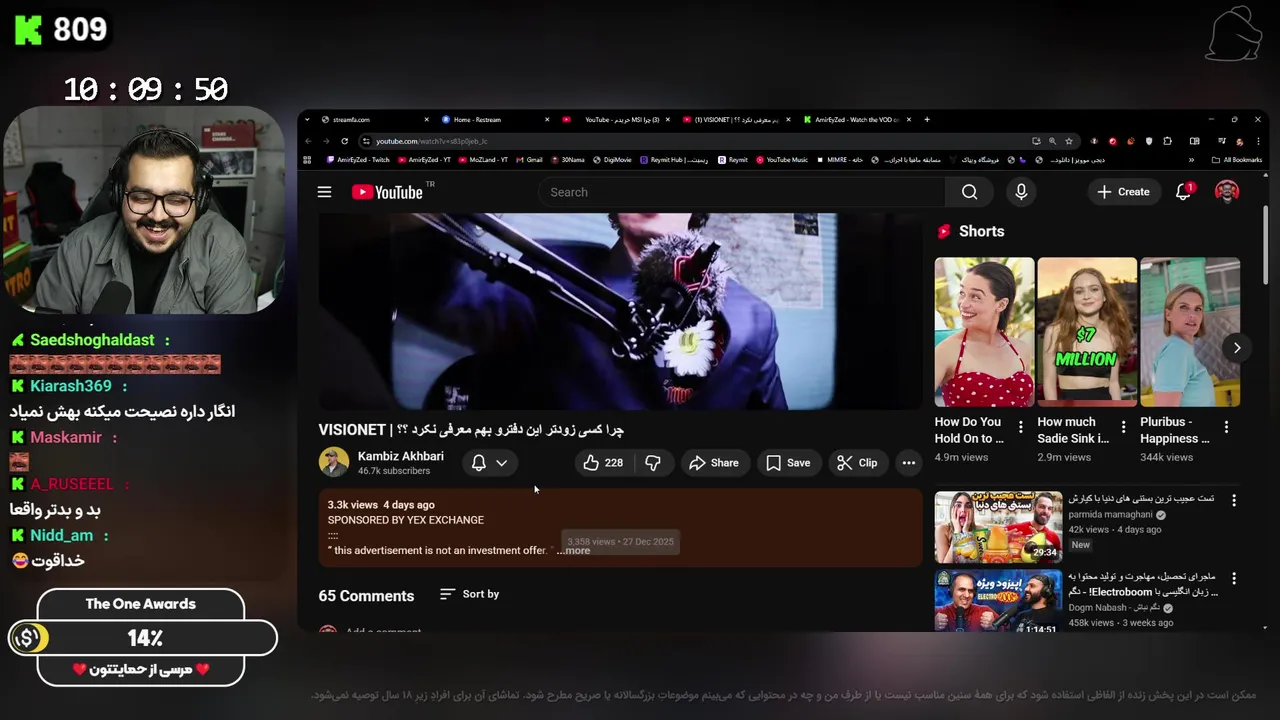Screen dimensions: 1280x720
Task: Open the 'How much Sadie Sink' Short
Action: coord(1087,332)
